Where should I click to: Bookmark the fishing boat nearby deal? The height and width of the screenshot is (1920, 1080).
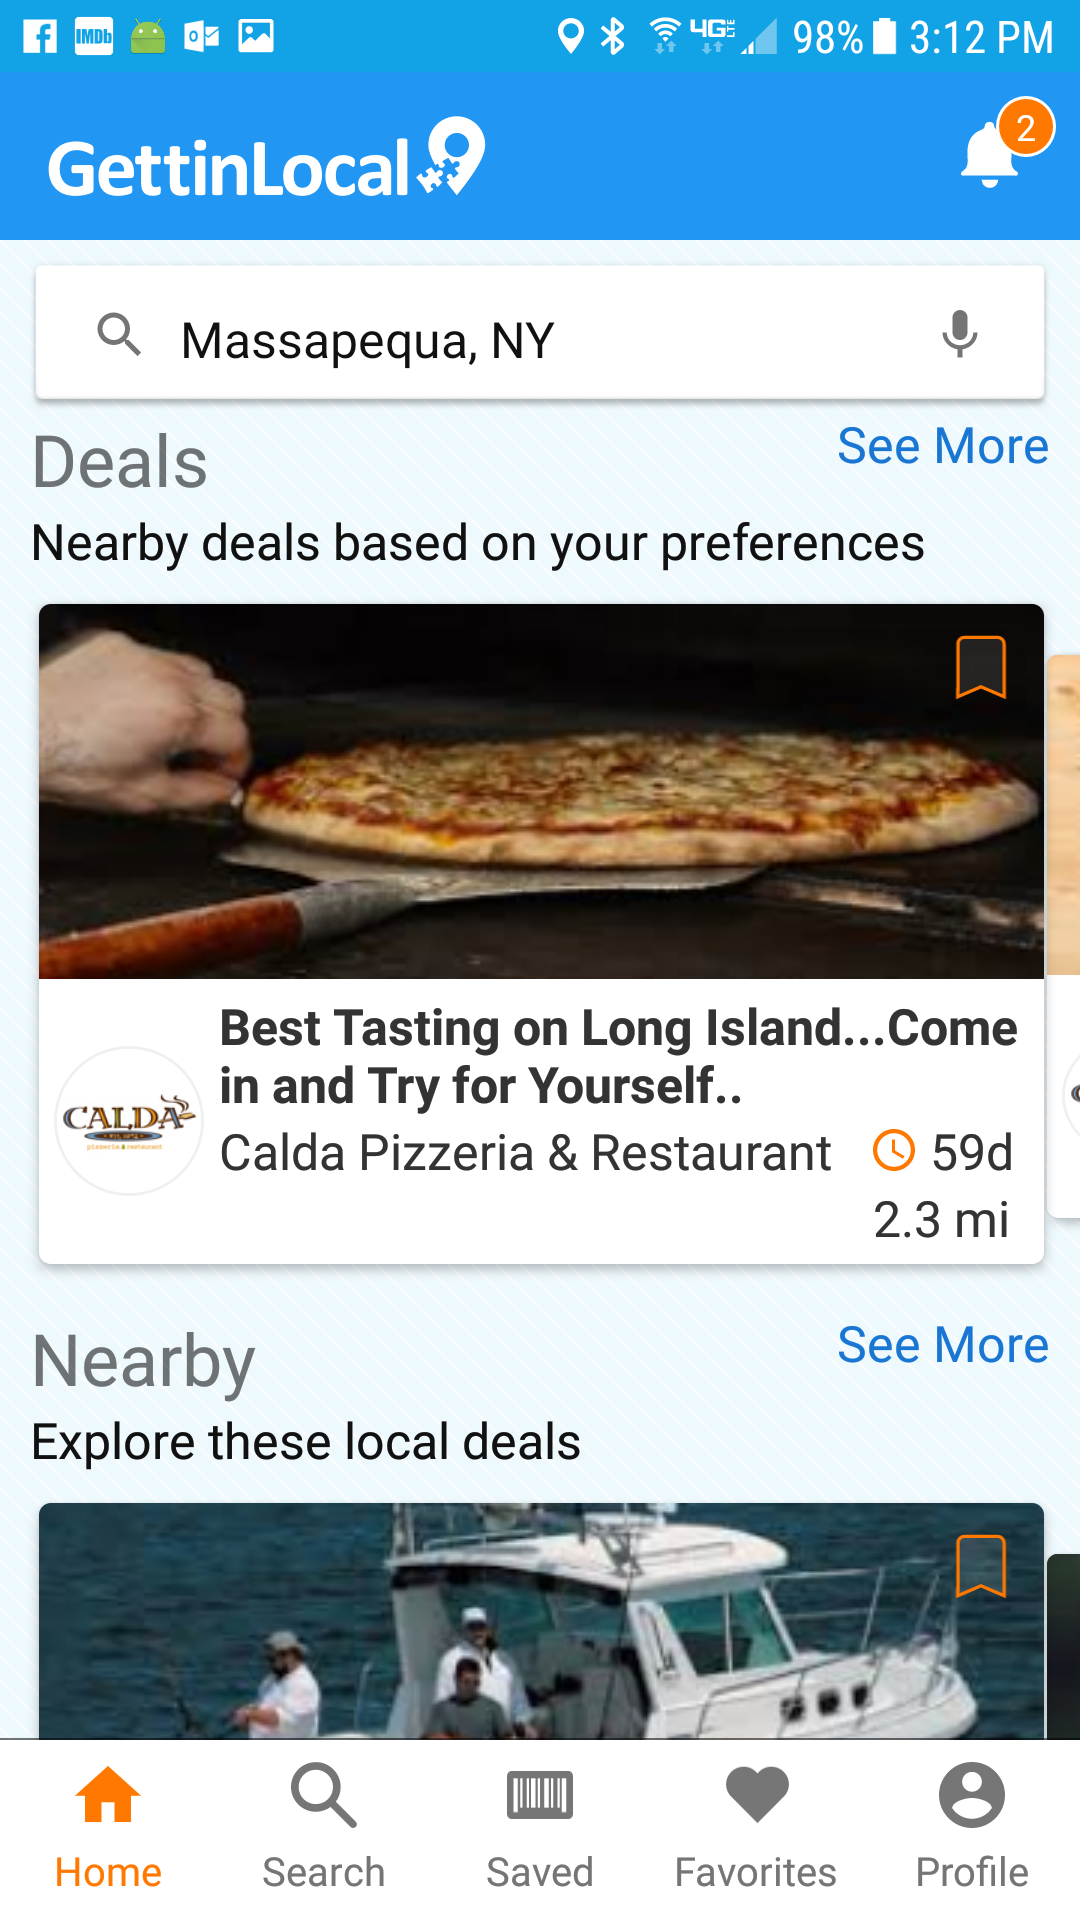click(x=980, y=1566)
